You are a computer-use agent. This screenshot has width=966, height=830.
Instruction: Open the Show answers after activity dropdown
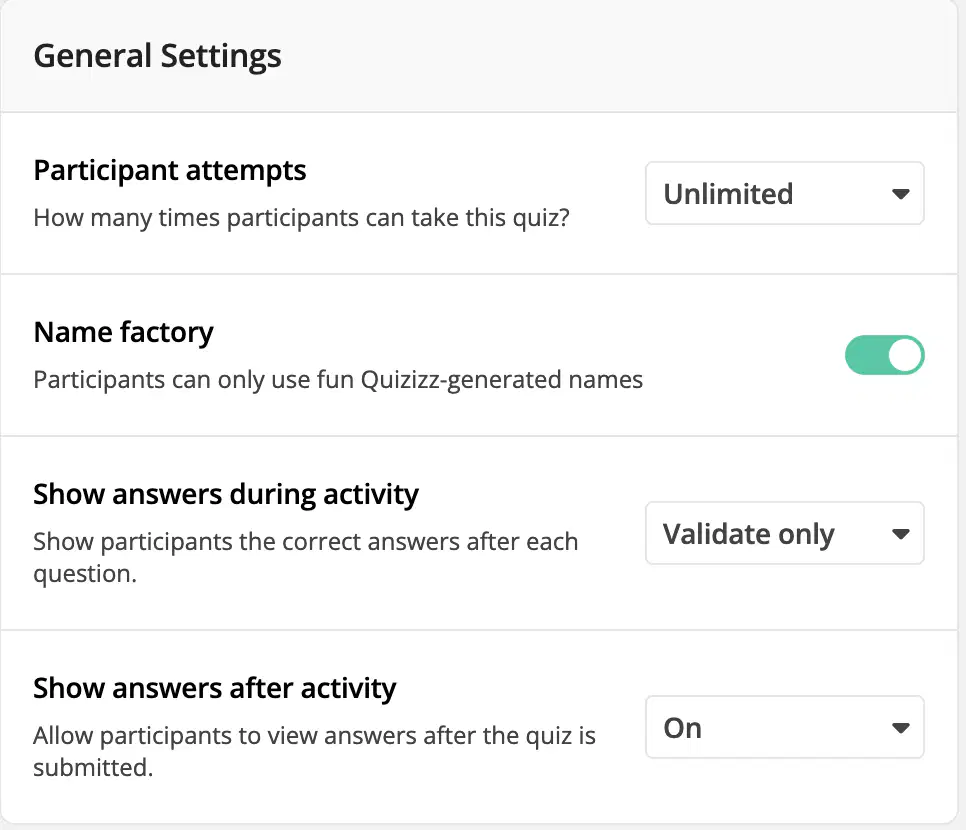click(785, 727)
